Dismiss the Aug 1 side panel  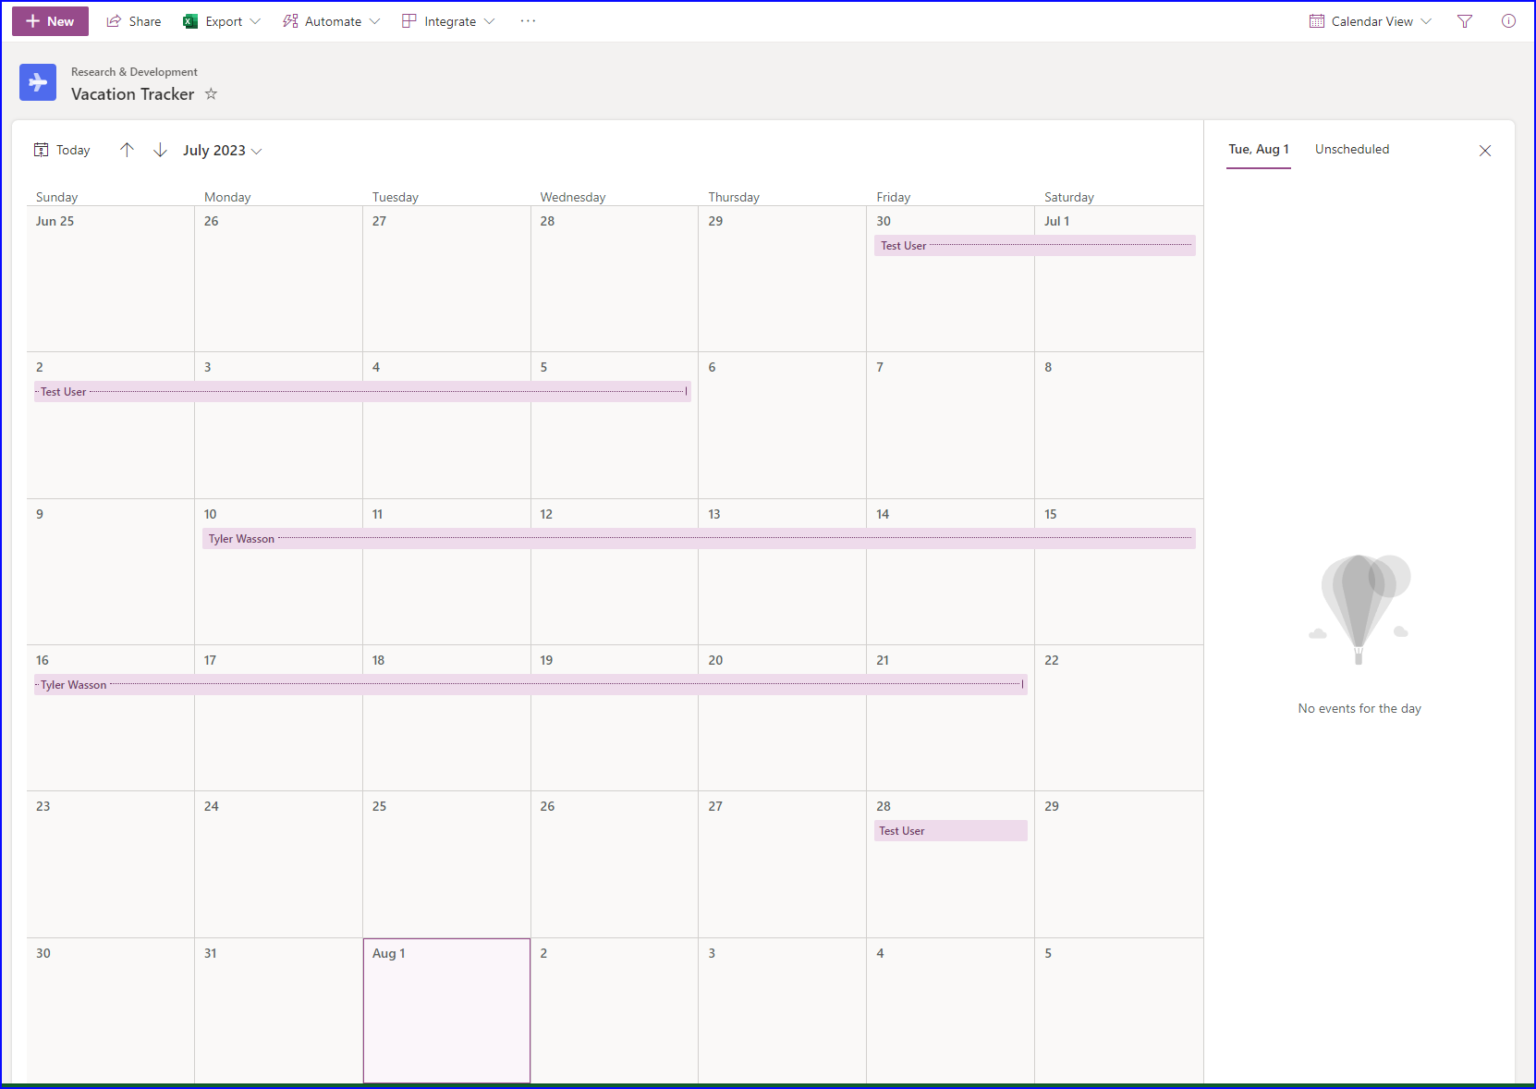pos(1485,150)
